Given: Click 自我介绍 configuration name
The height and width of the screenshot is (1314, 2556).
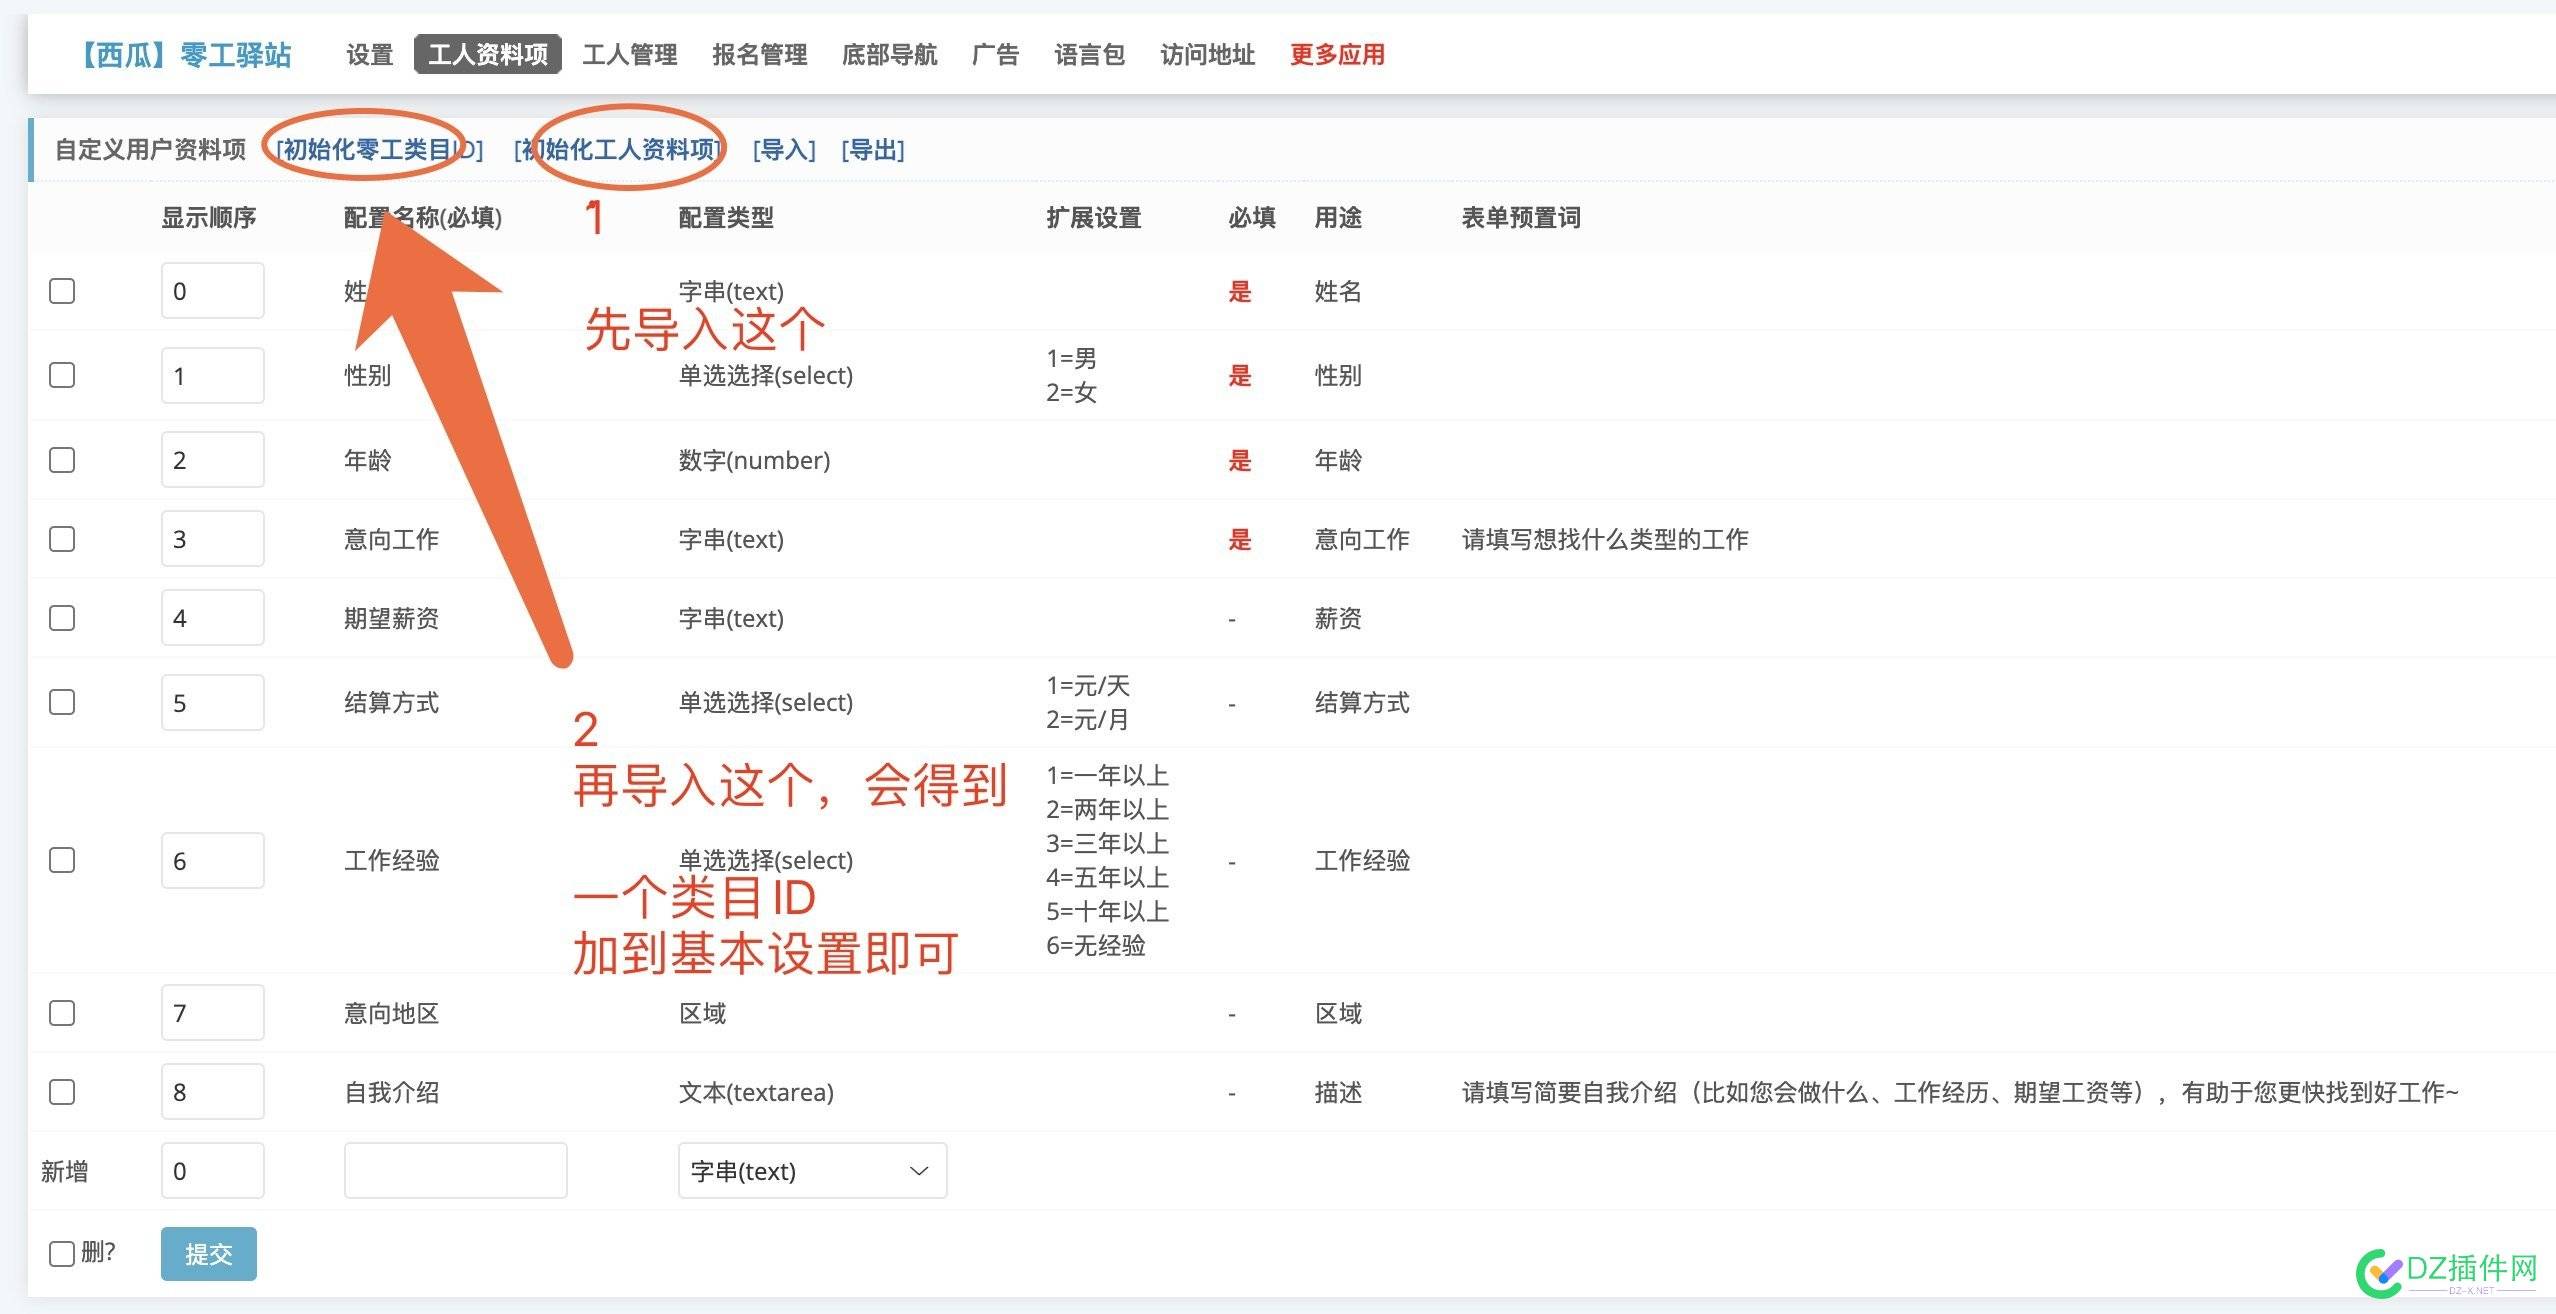Looking at the screenshot, I should (x=391, y=1092).
